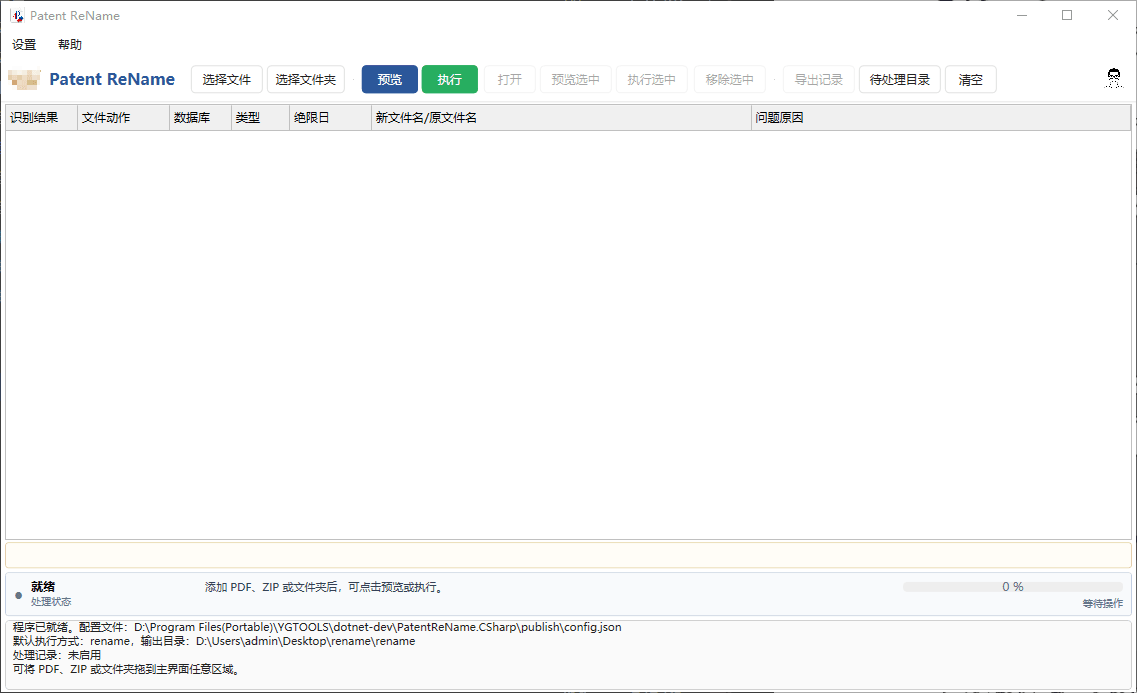Click the 导出记录 button
This screenshot has height=693, width=1137.
click(819, 80)
